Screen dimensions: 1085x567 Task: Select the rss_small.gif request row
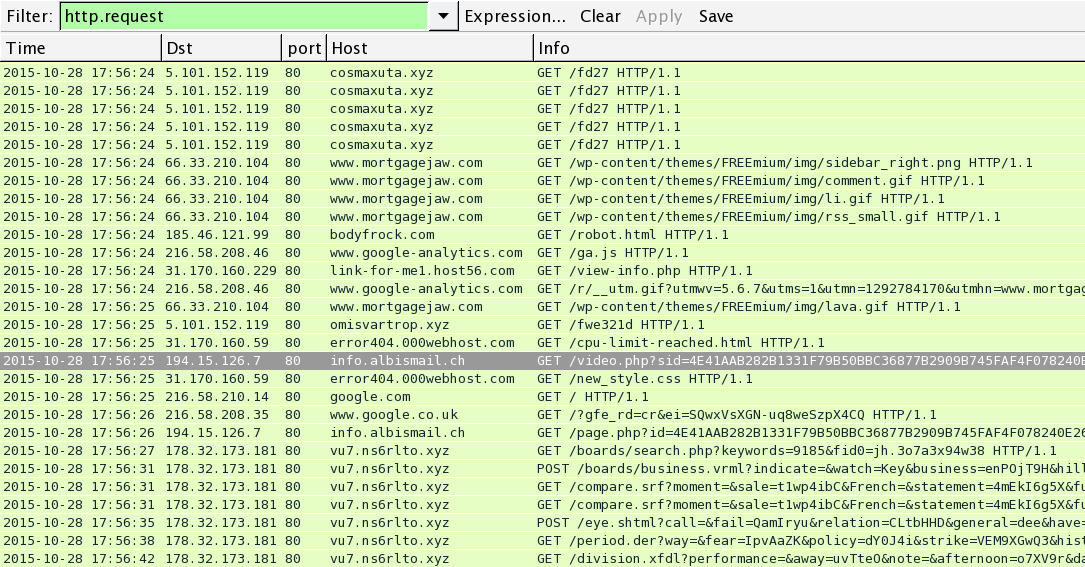pyautogui.click(x=542, y=217)
